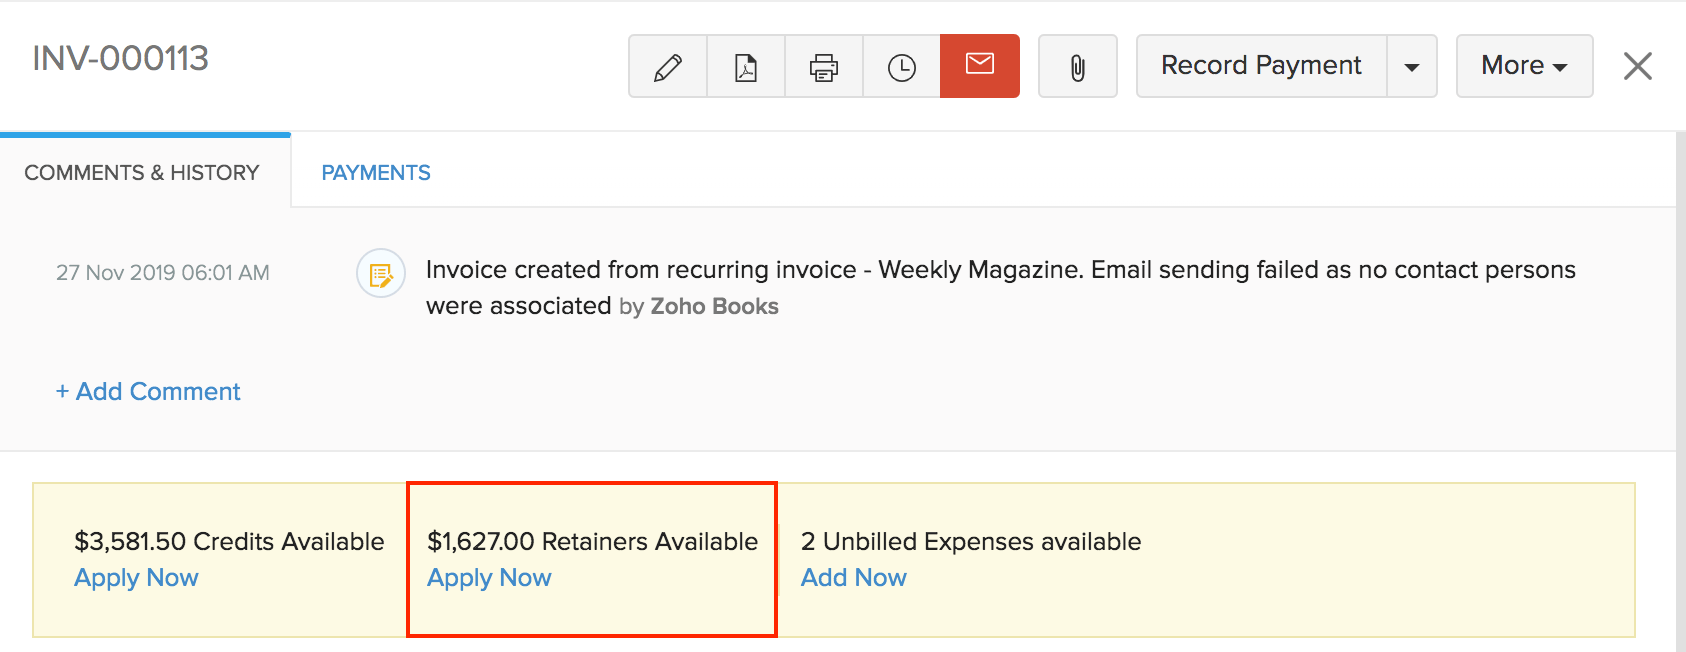Click the note icon beside history entry
Screen dimensions: 1686x652
coord(381,274)
